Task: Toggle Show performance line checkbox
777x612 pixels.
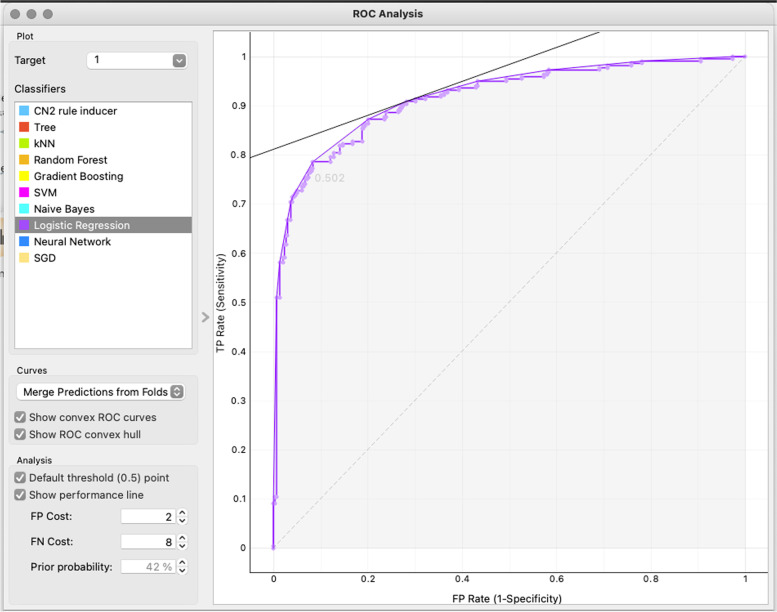Action: click(21, 495)
